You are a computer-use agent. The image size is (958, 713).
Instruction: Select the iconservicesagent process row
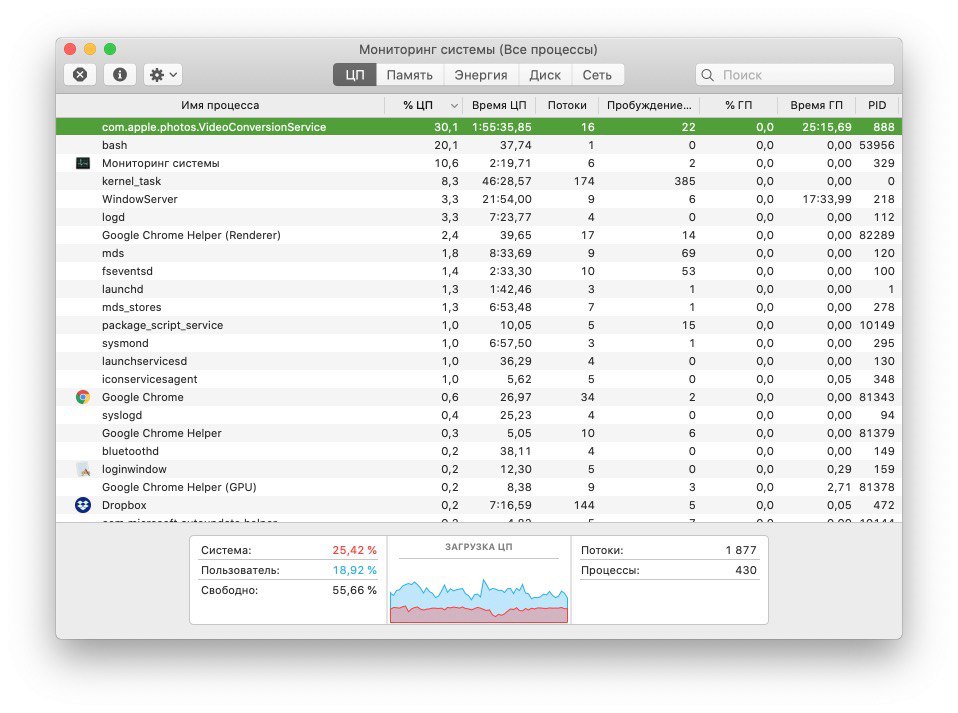[x=479, y=379]
